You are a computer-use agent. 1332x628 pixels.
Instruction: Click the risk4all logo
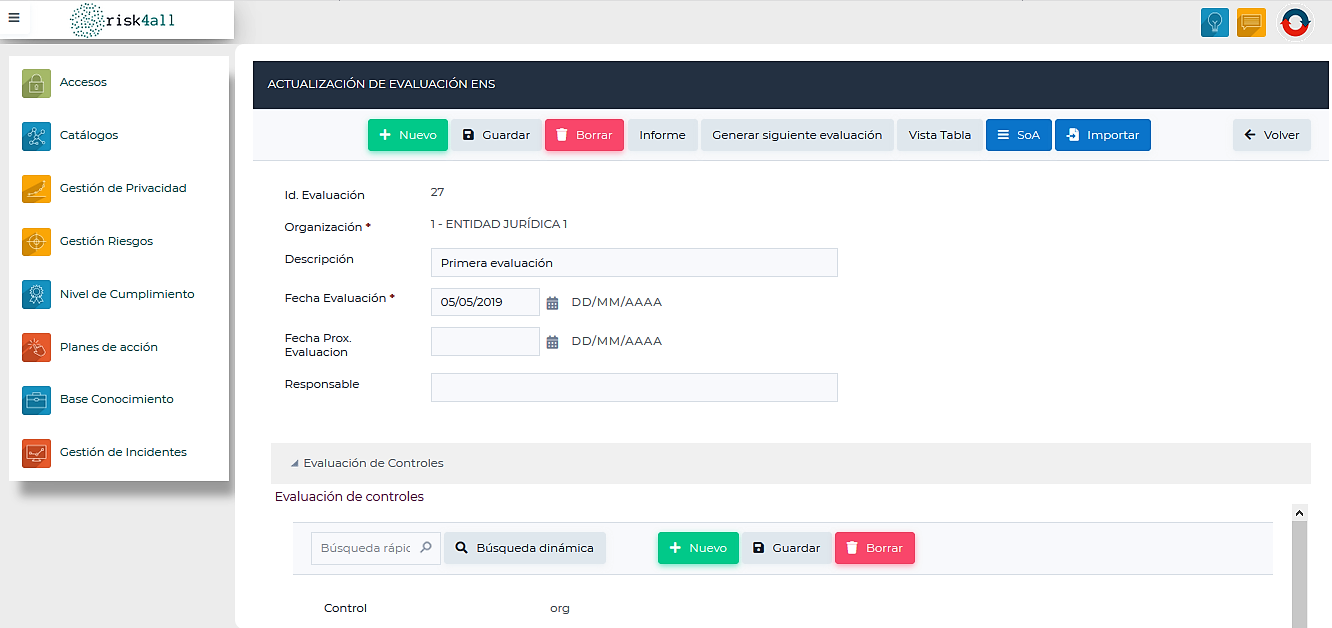coord(123,20)
